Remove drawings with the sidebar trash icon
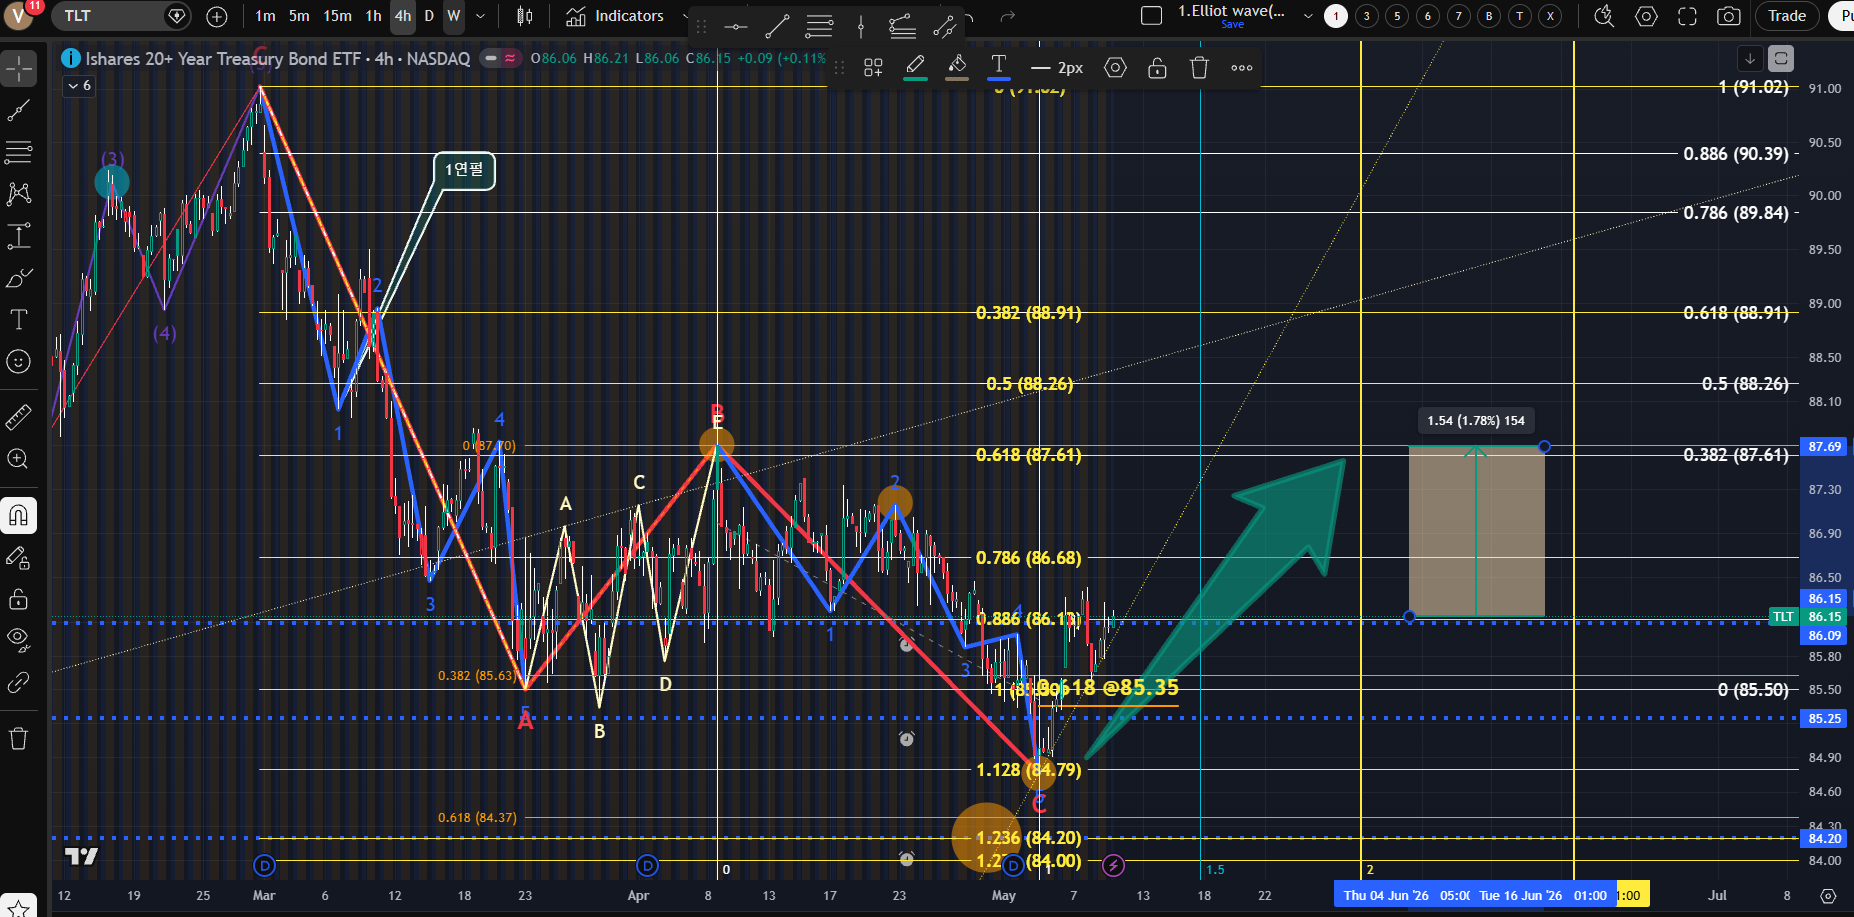Screen dimensions: 1854x917 pos(19,739)
